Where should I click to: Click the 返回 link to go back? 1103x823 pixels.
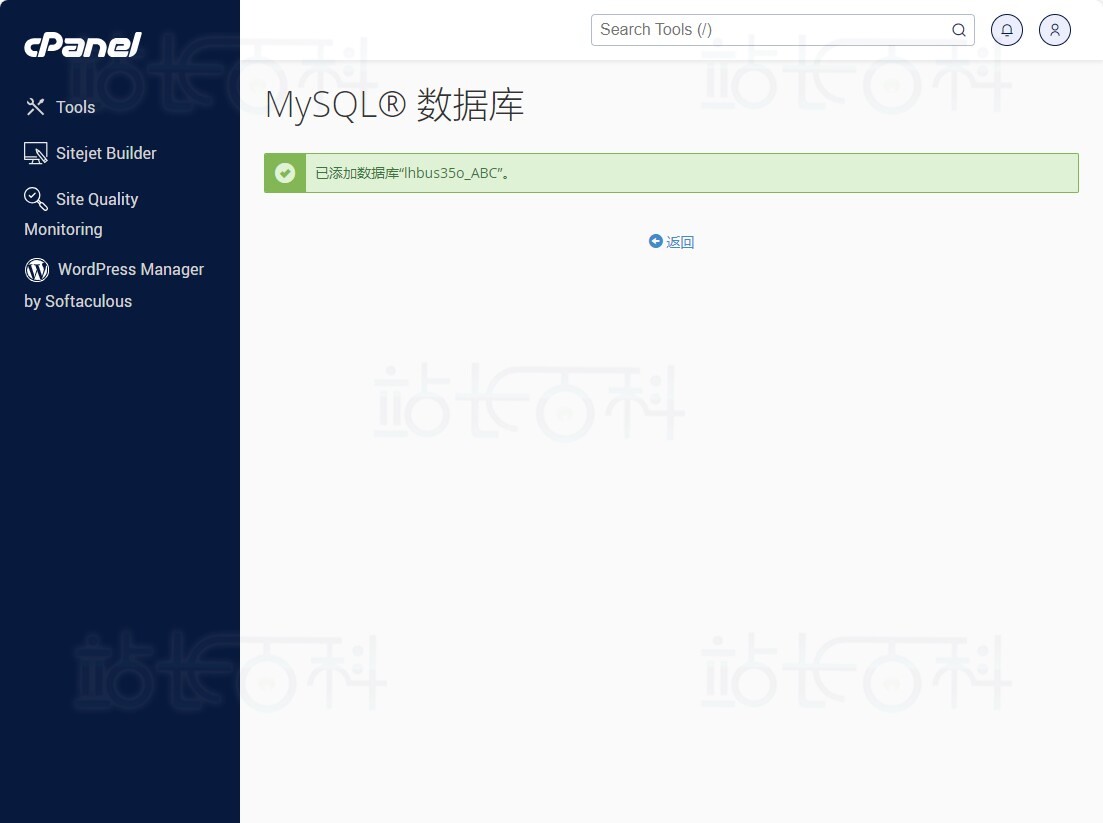(x=679, y=241)
